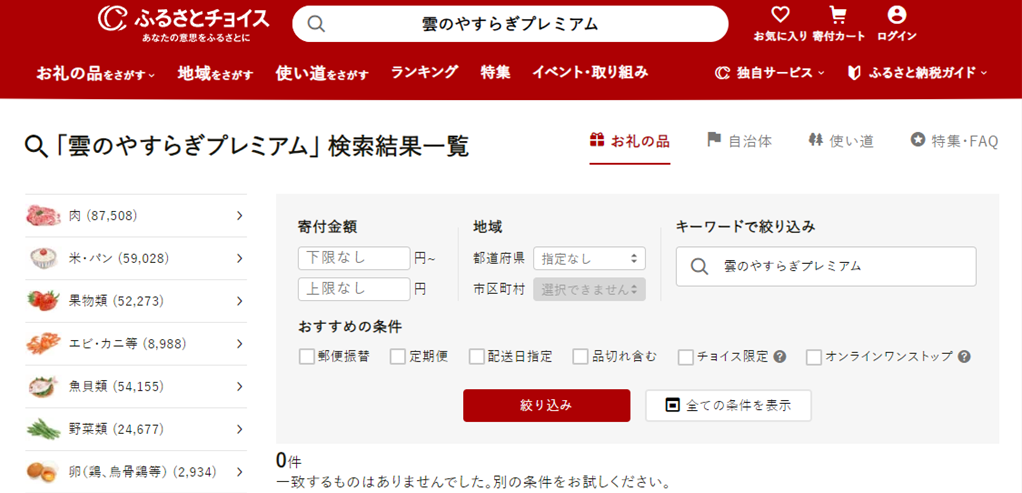
Task: Enable the オンラインワンストップ checkbox
Action: 814,357
